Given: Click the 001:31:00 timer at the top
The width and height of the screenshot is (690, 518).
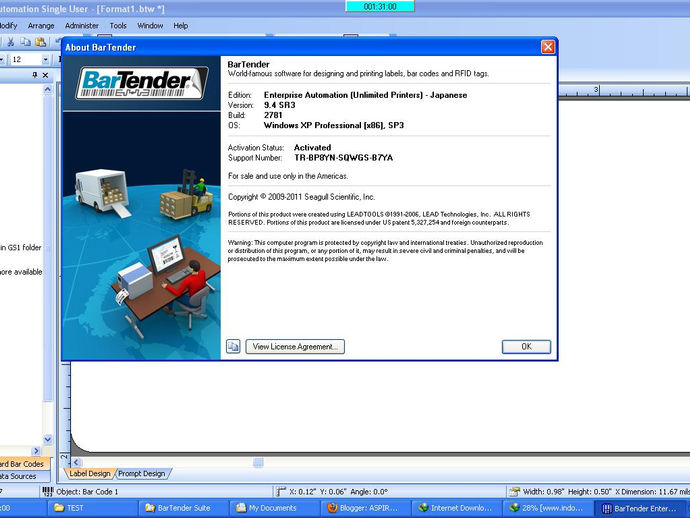Looking at the screenshot, I should (x=380, y=6).
